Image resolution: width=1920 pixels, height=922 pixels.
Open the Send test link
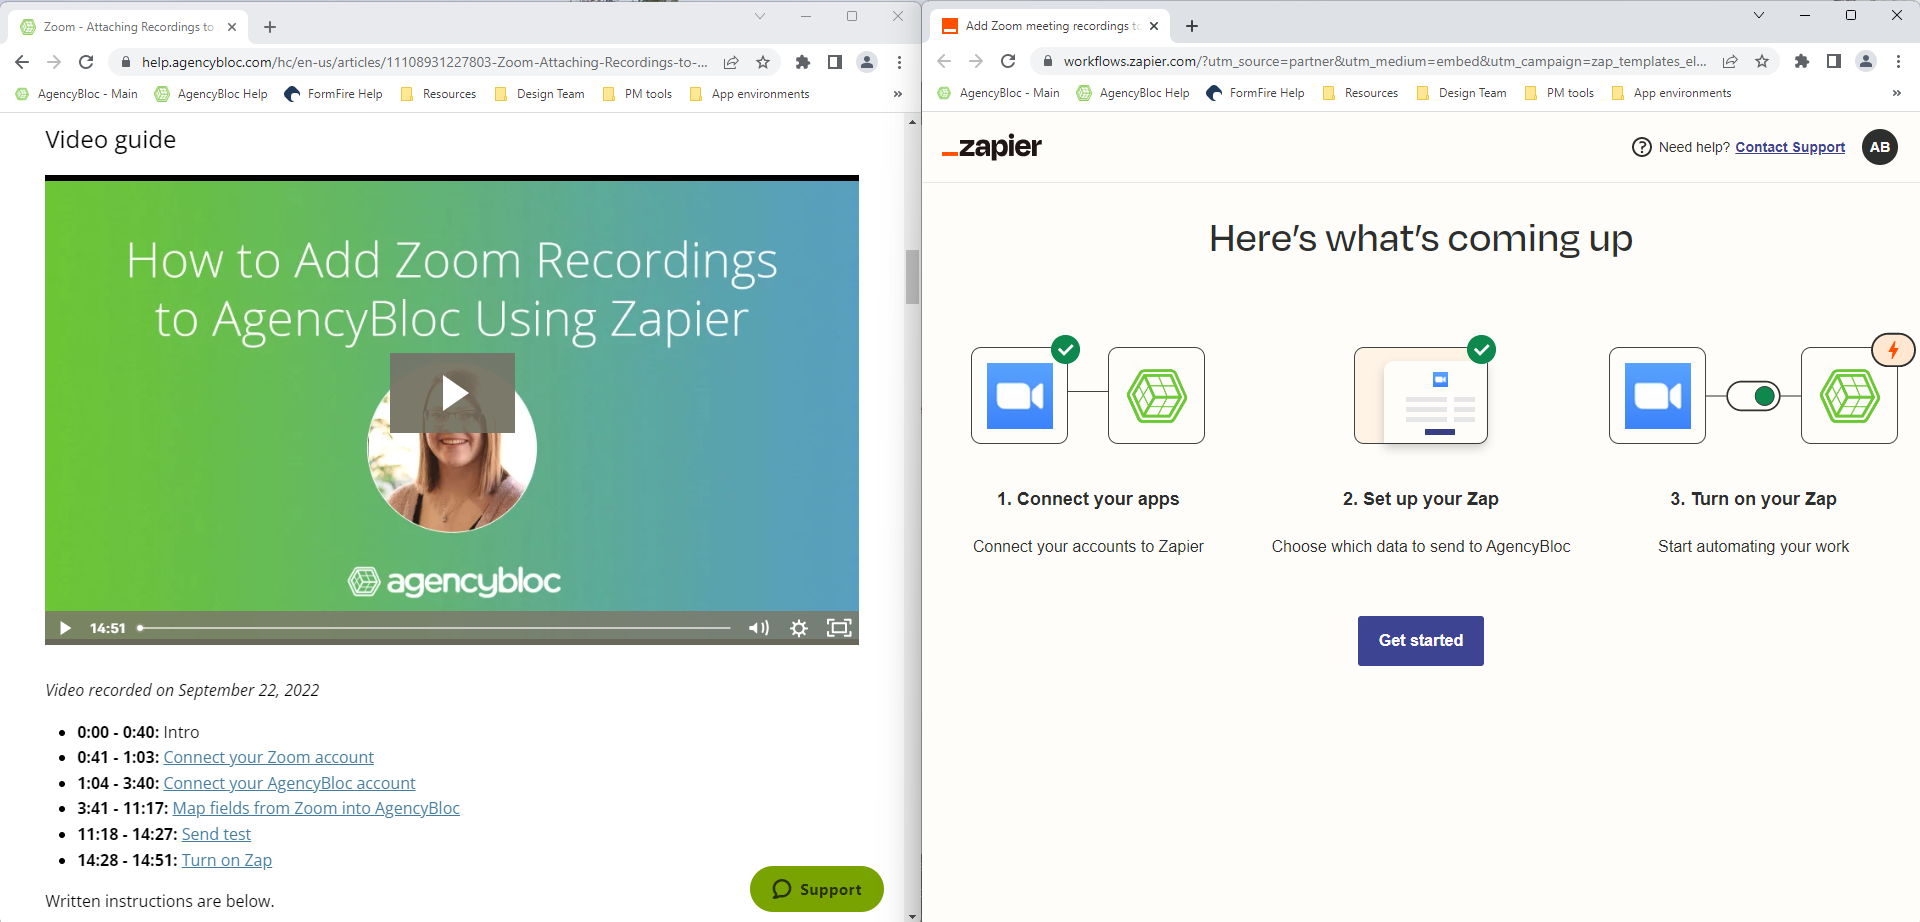[216, 835]
